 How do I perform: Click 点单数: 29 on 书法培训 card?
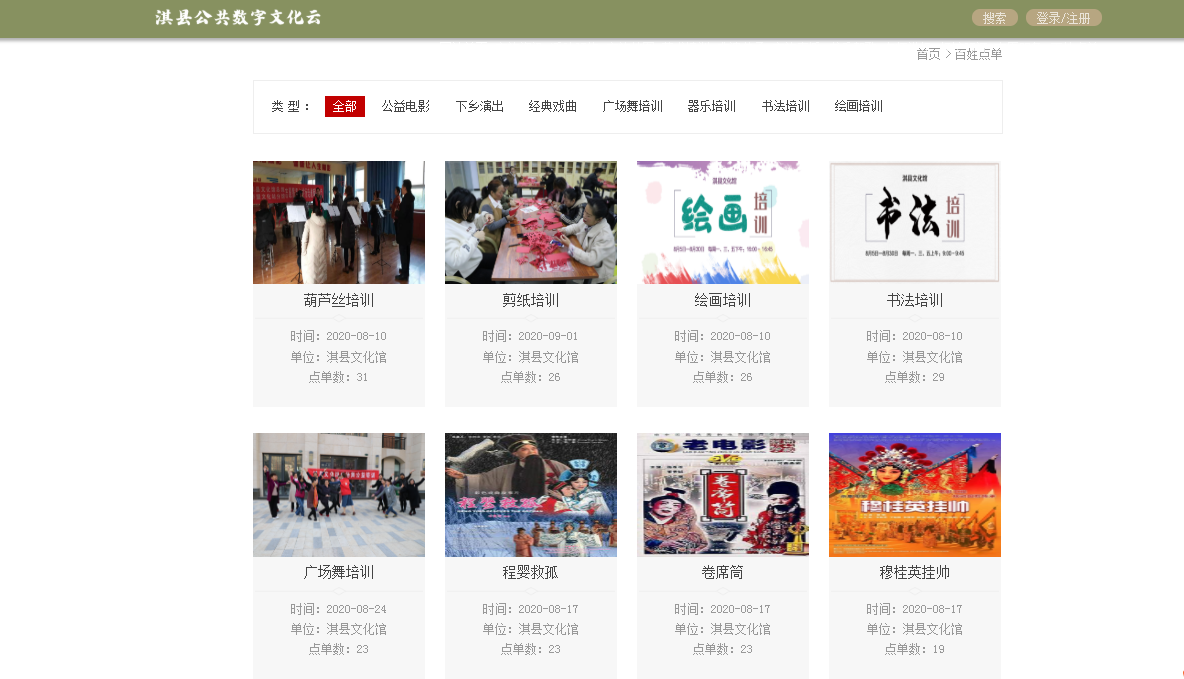[914, 377]
